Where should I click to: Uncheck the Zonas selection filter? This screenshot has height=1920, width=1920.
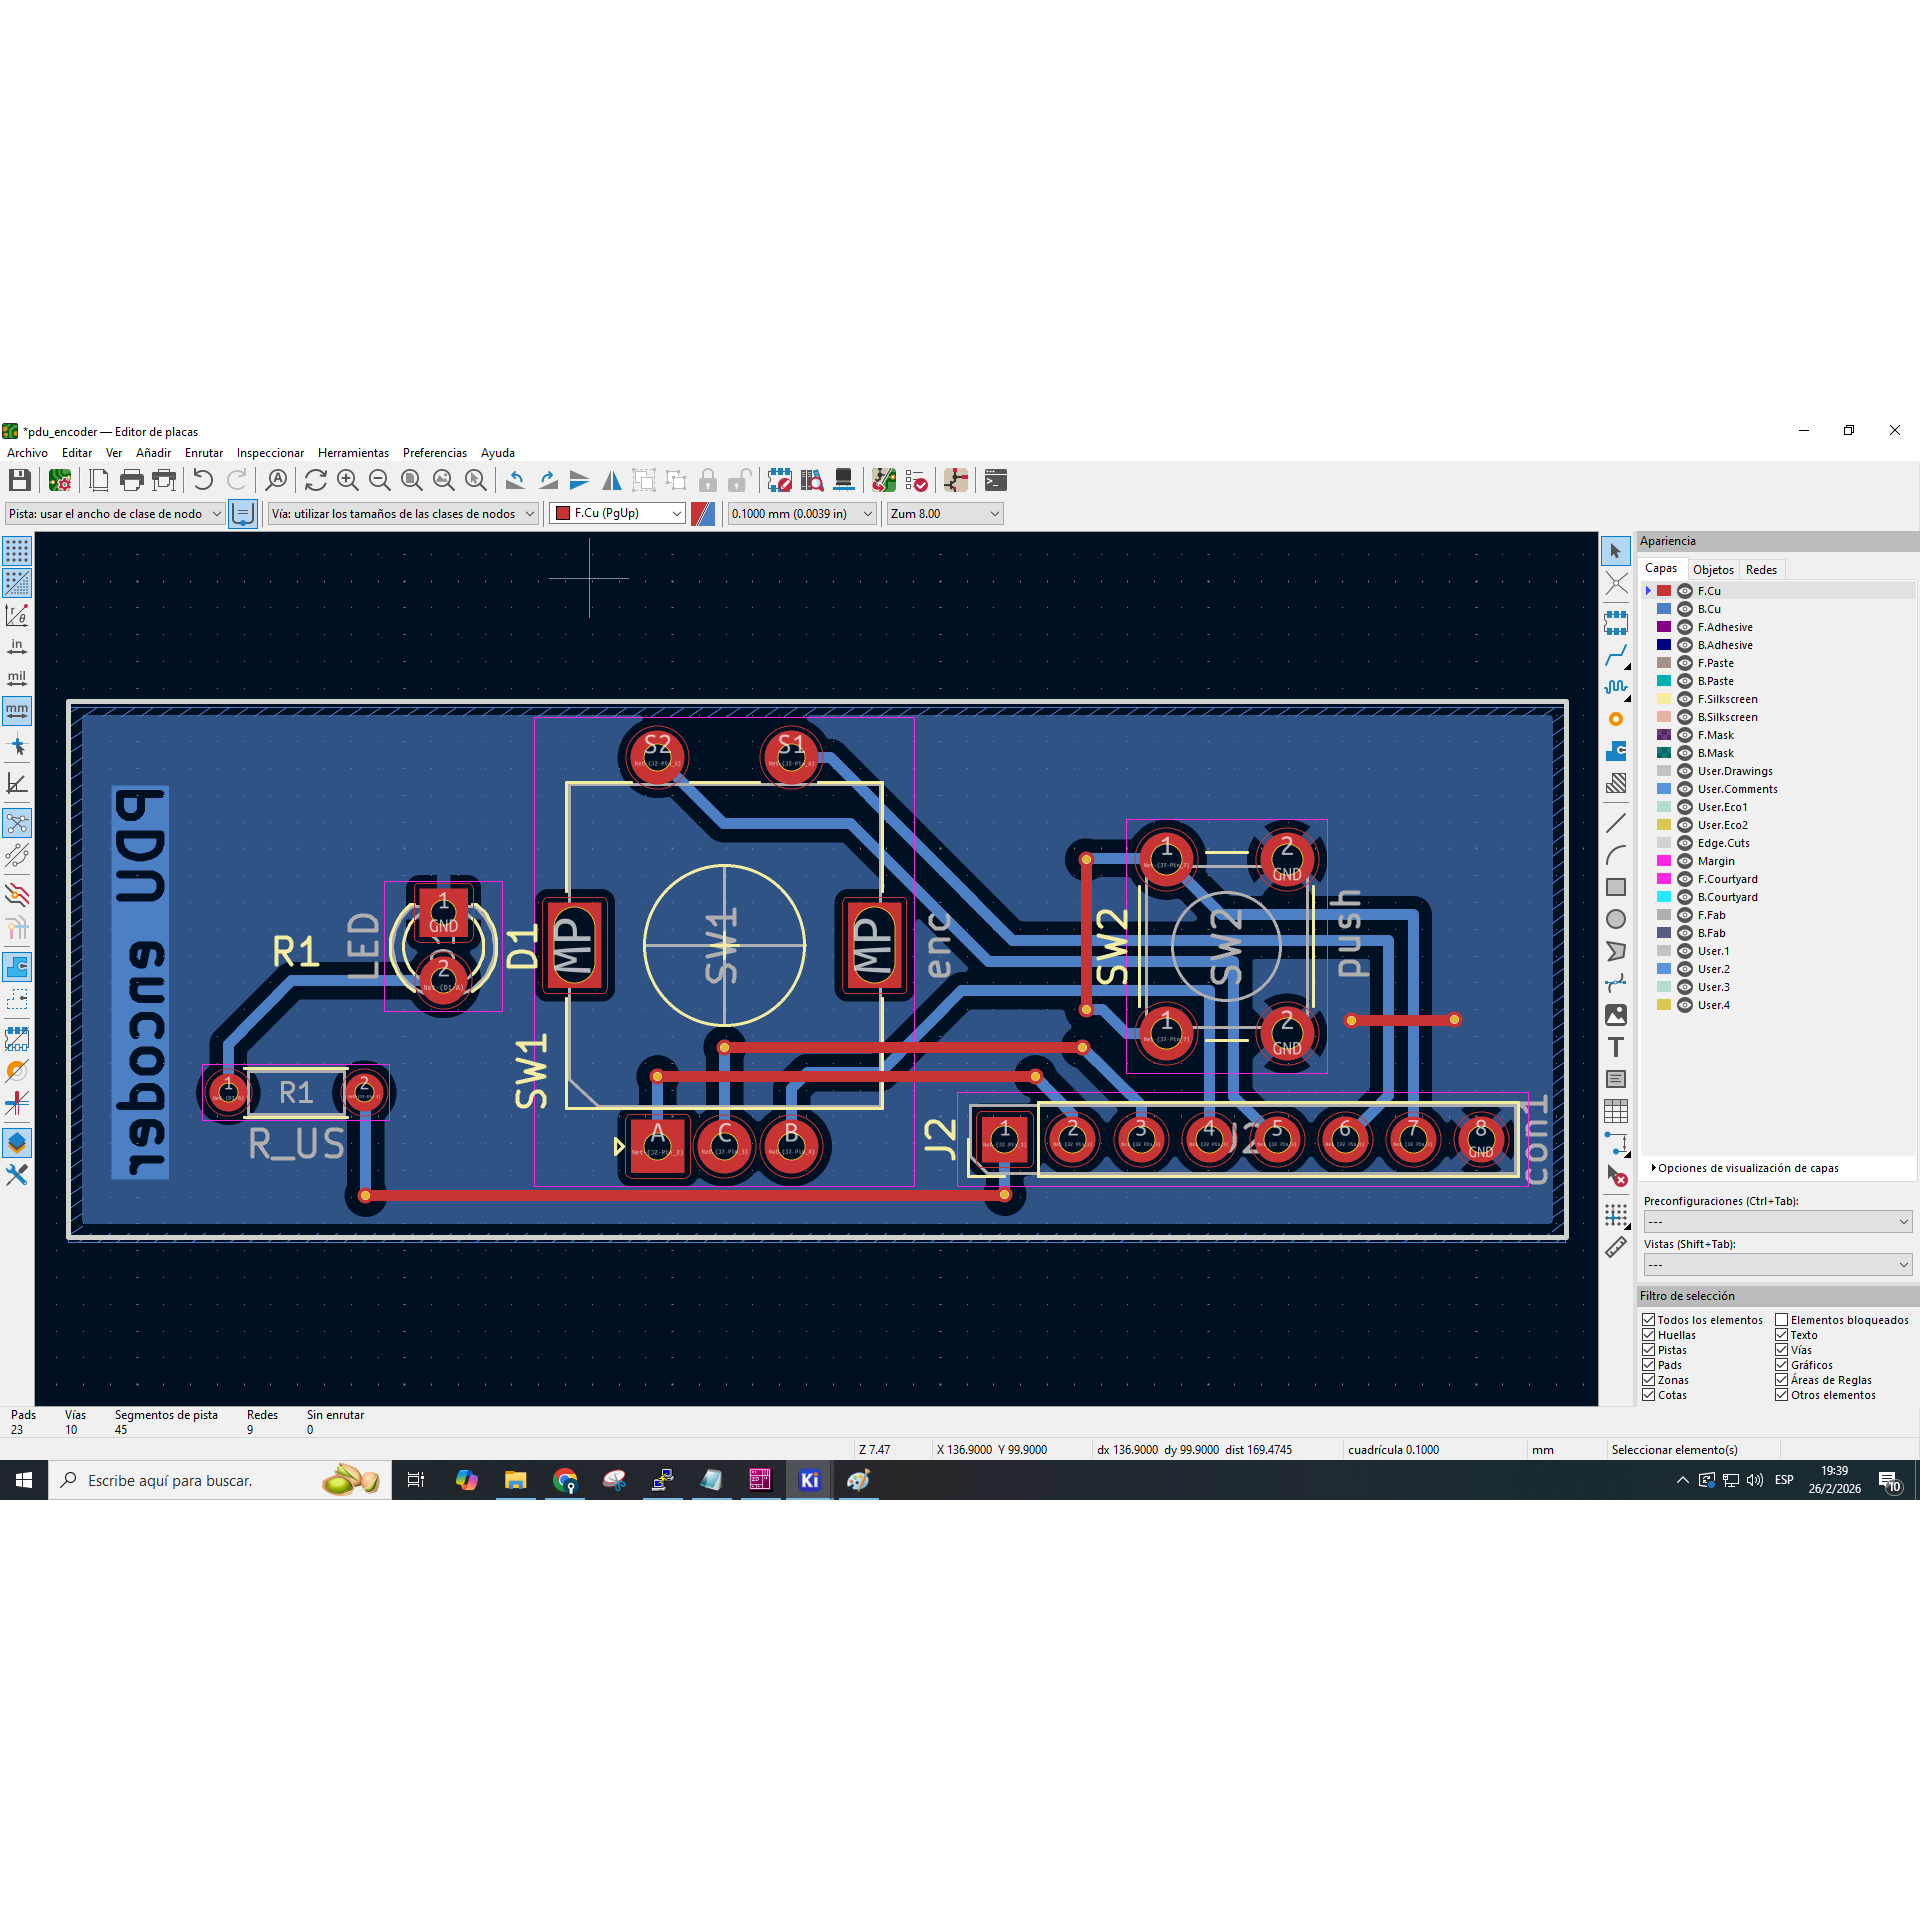click(x=1649, y=1380)
